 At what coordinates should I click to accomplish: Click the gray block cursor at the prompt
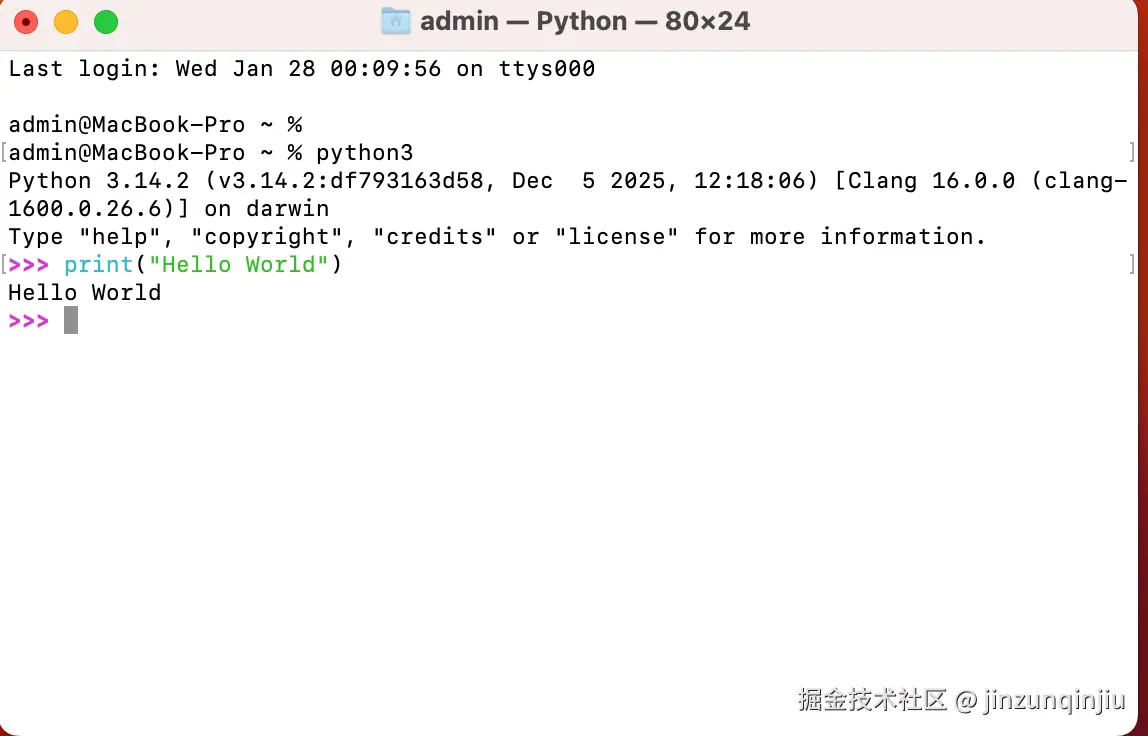tap(71, 320)
